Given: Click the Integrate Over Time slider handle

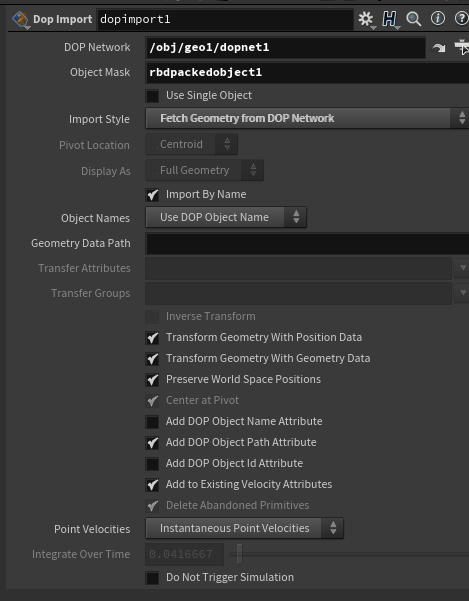Looking at the screenshot, I should pos(239,554).
